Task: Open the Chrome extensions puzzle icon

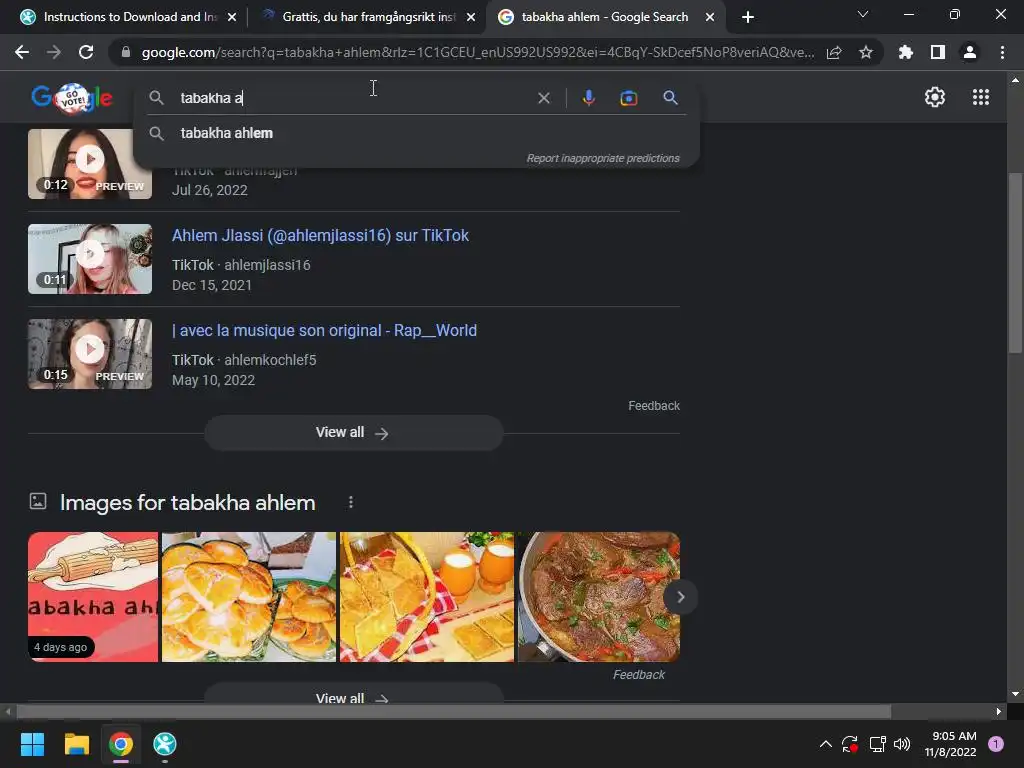Action: [906, 52]
